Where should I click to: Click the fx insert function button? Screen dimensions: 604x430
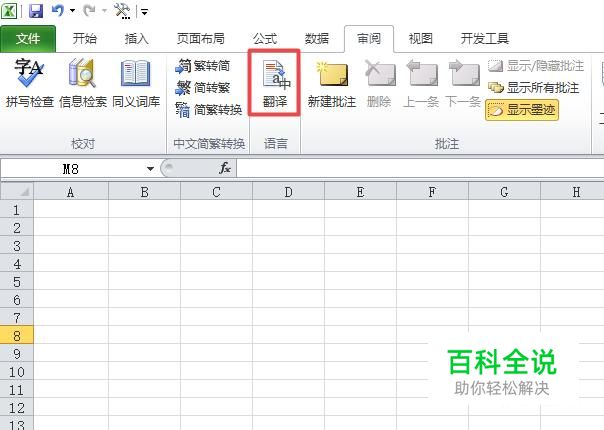point(225,168)
